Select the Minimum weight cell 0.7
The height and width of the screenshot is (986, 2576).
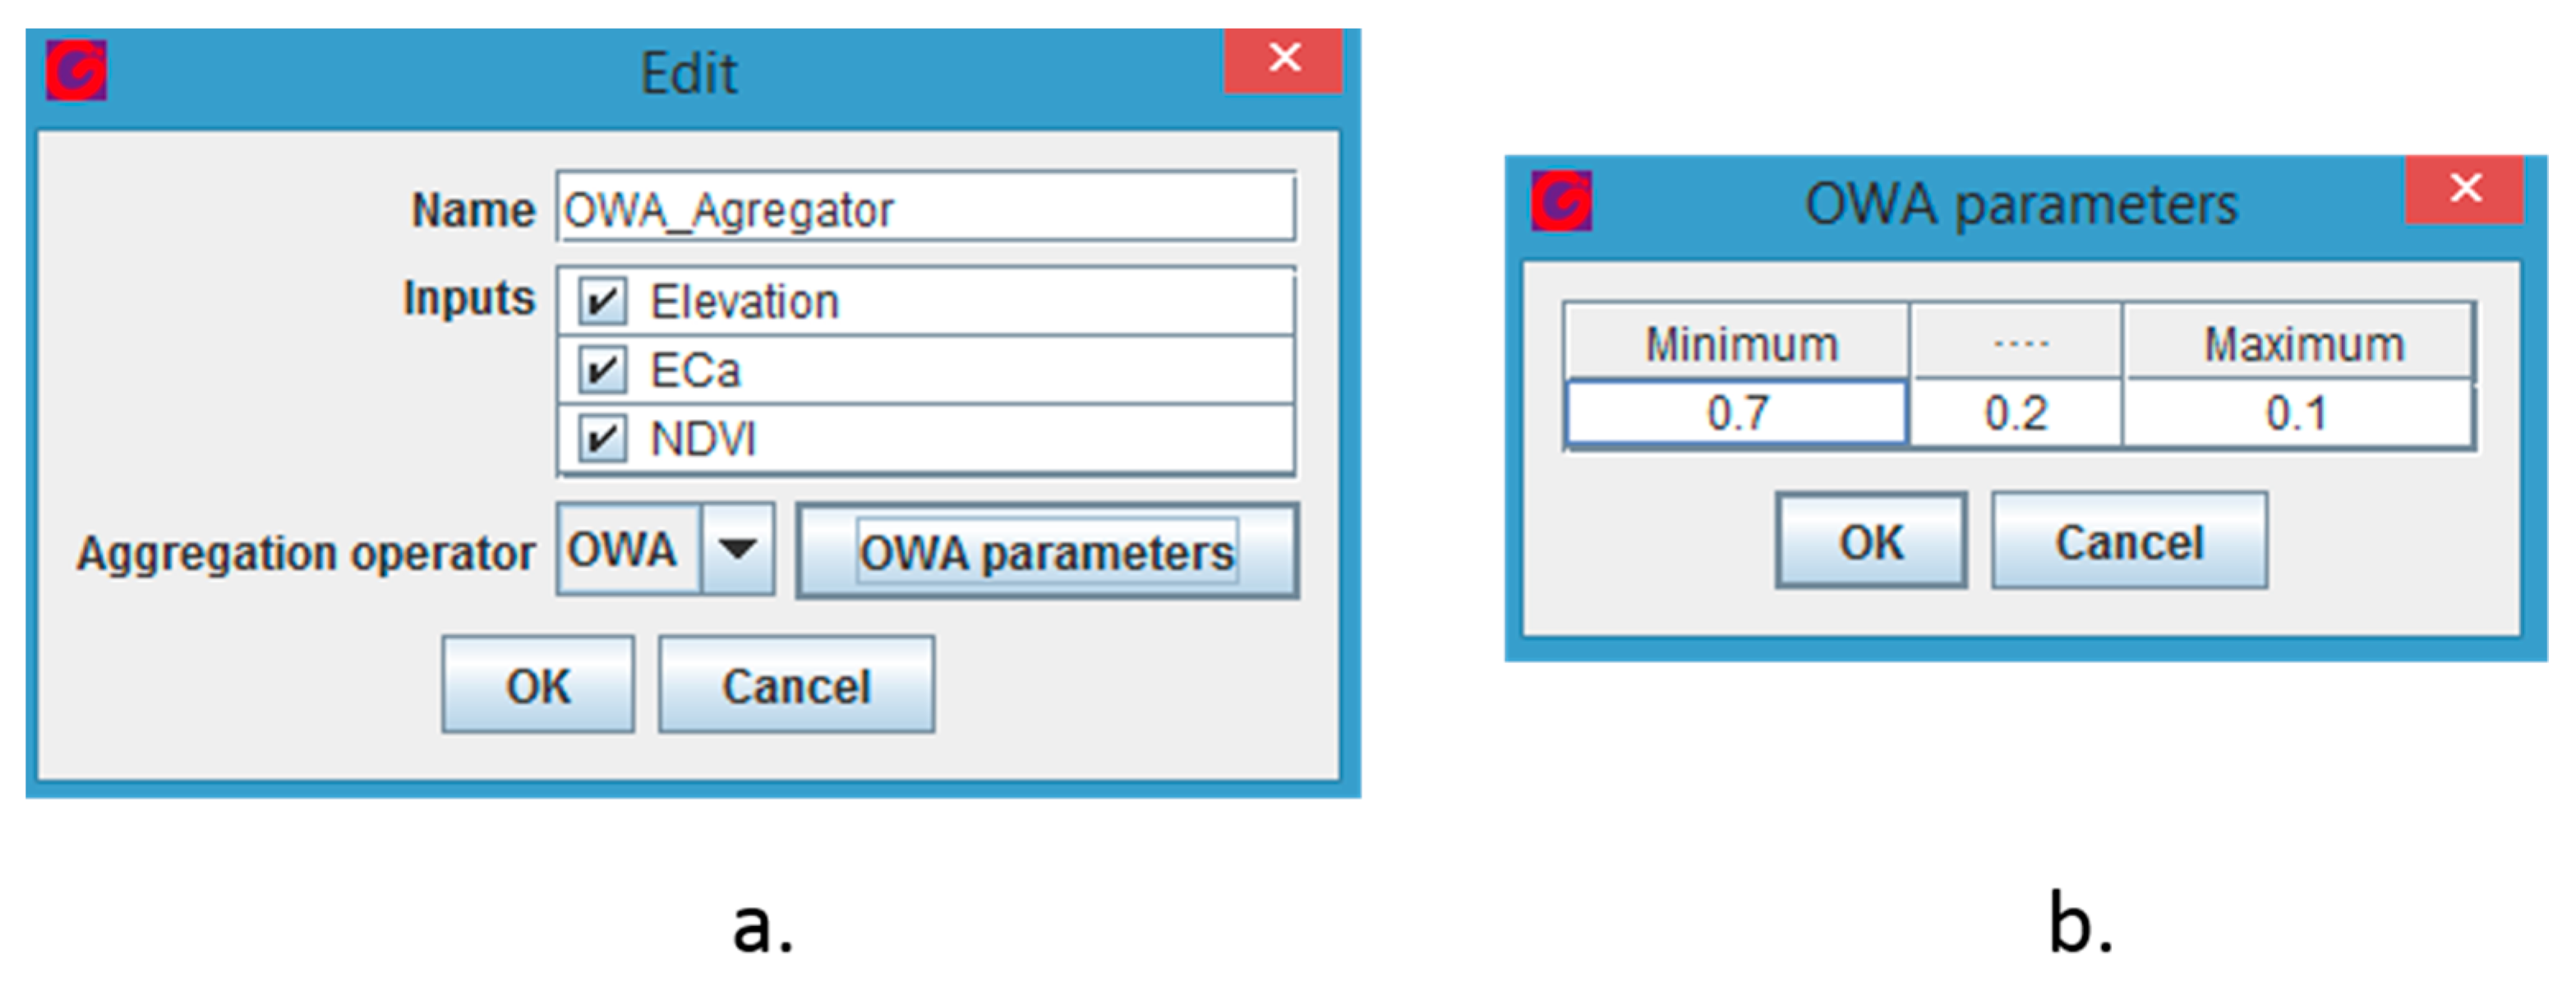1736,413
